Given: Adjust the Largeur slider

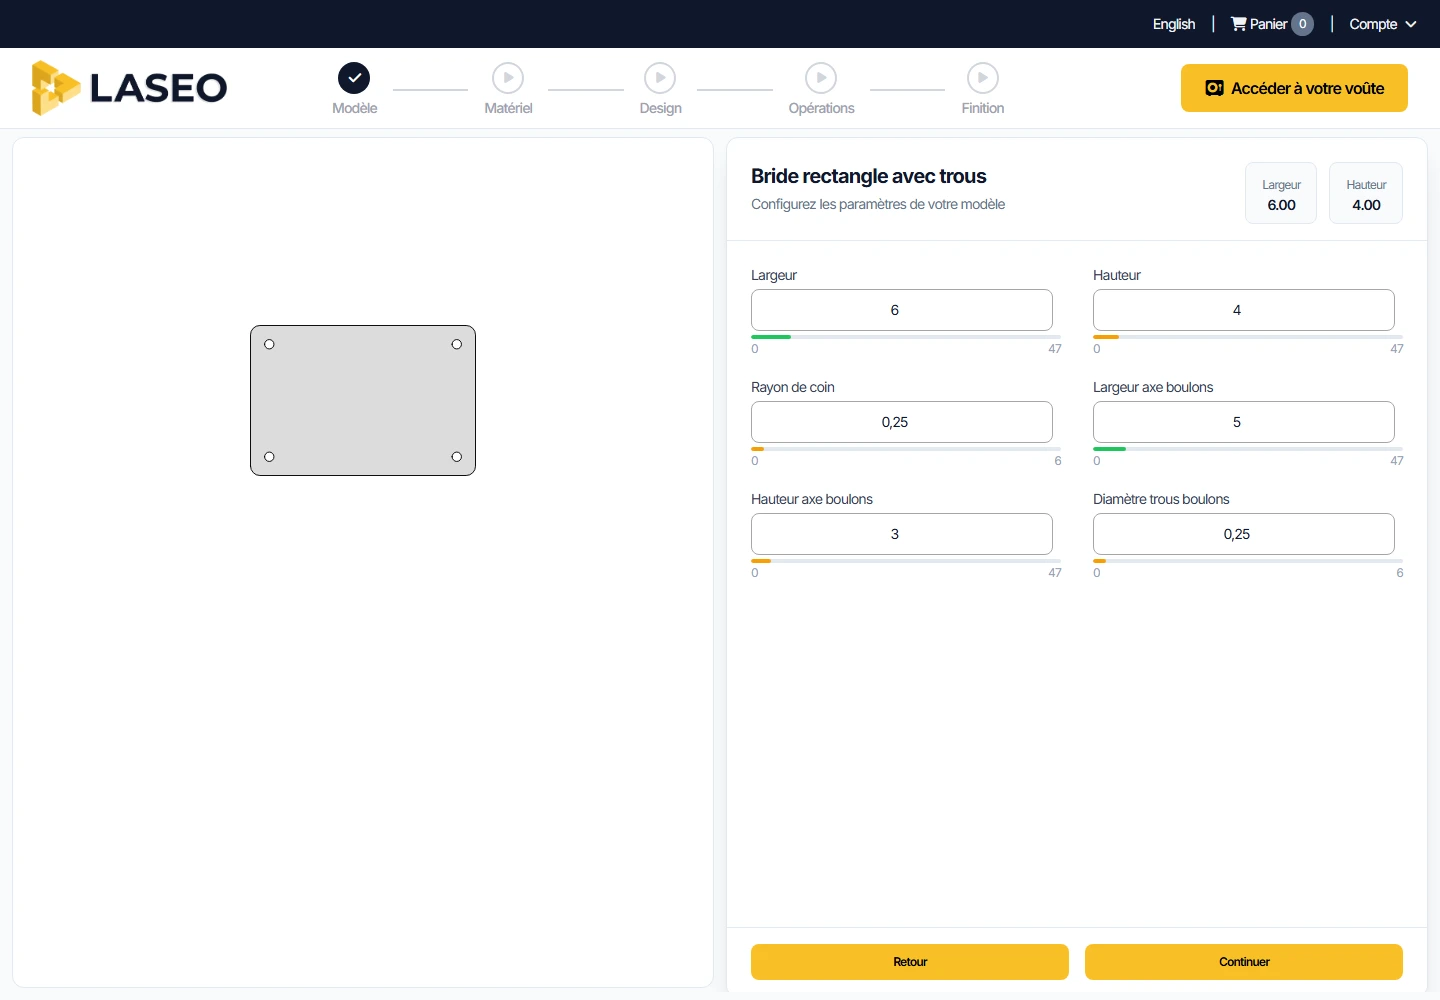Looking at the screenshot, I should click(x=906, y=337).
